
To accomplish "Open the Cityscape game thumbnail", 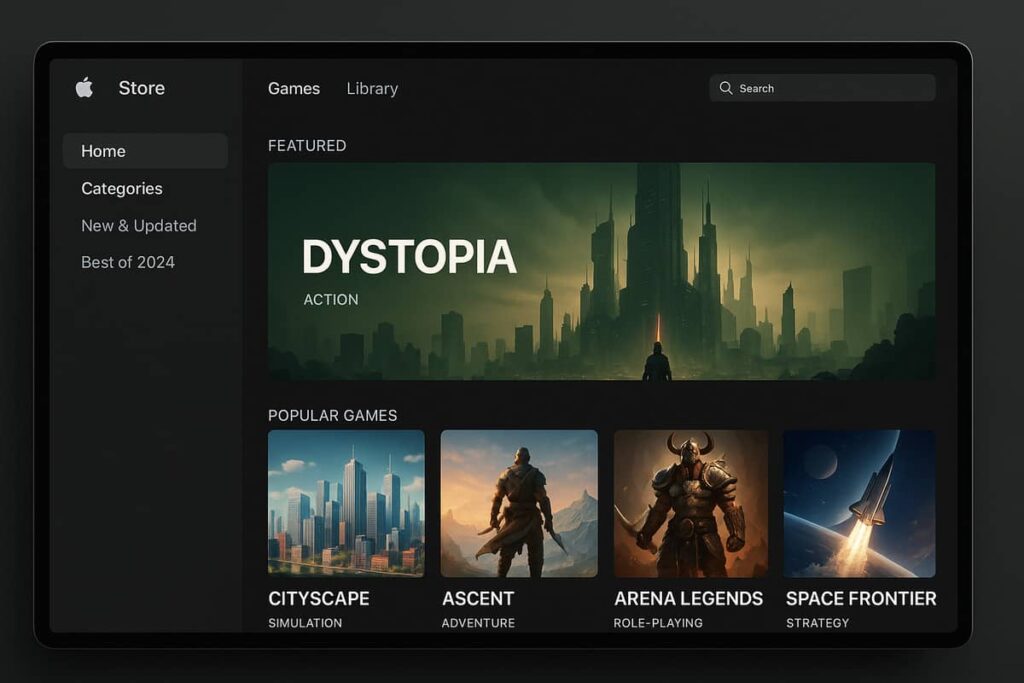I will click(346, 503).
